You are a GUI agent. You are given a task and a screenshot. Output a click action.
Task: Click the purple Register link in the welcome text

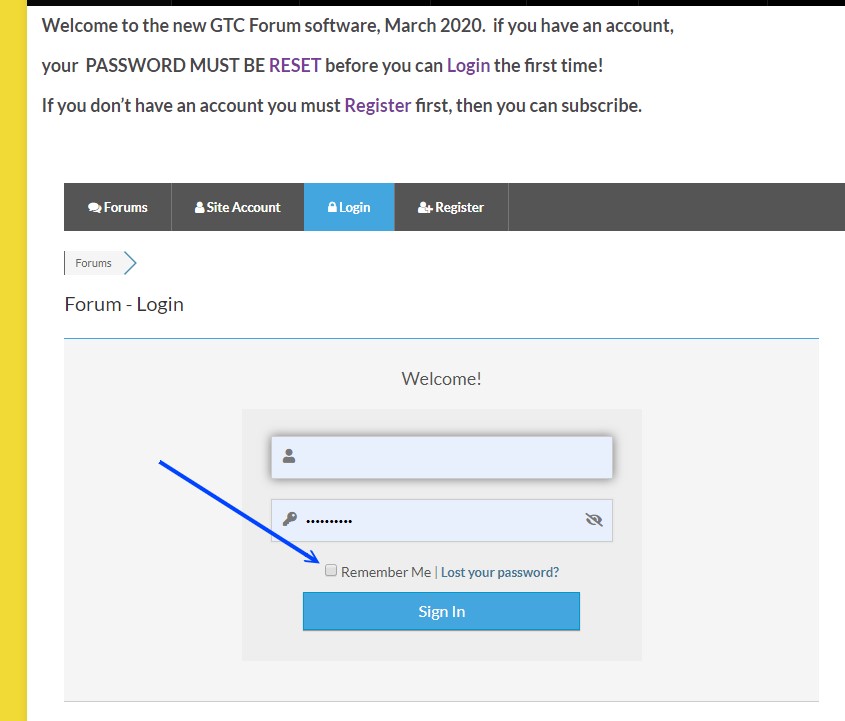[x=378, y=105]
